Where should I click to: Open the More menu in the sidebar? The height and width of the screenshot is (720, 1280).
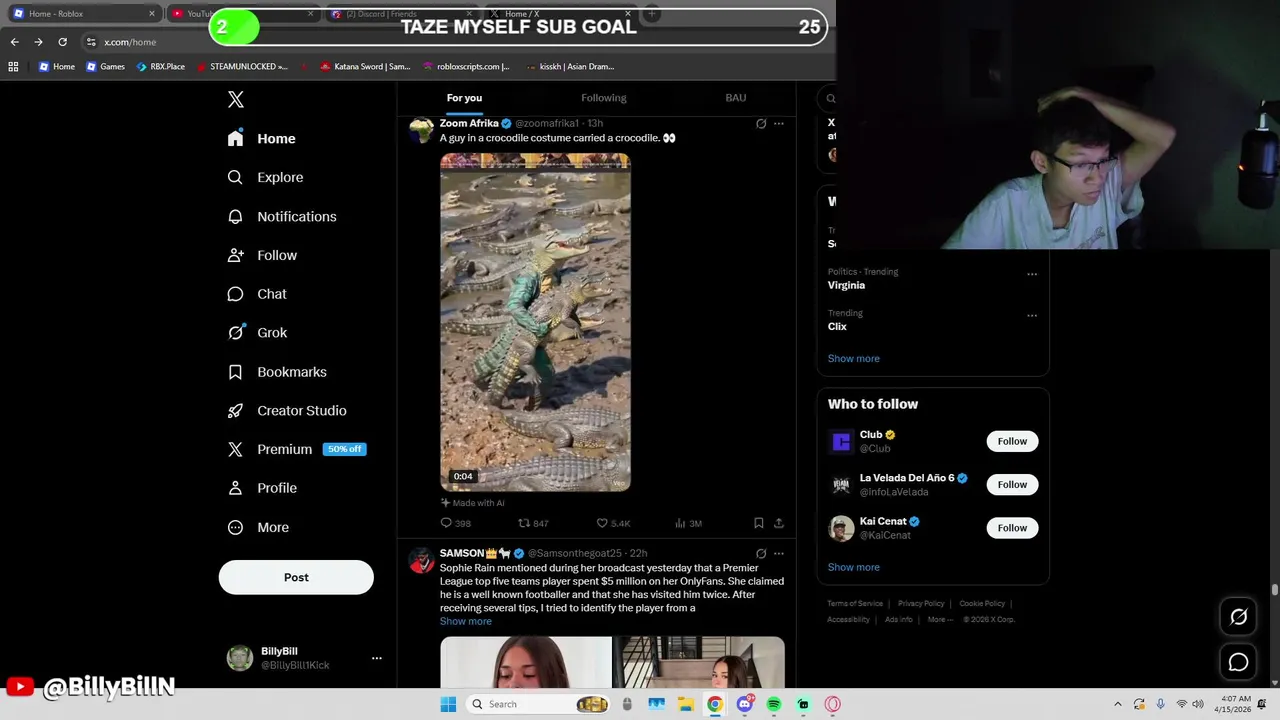(258, 527)
